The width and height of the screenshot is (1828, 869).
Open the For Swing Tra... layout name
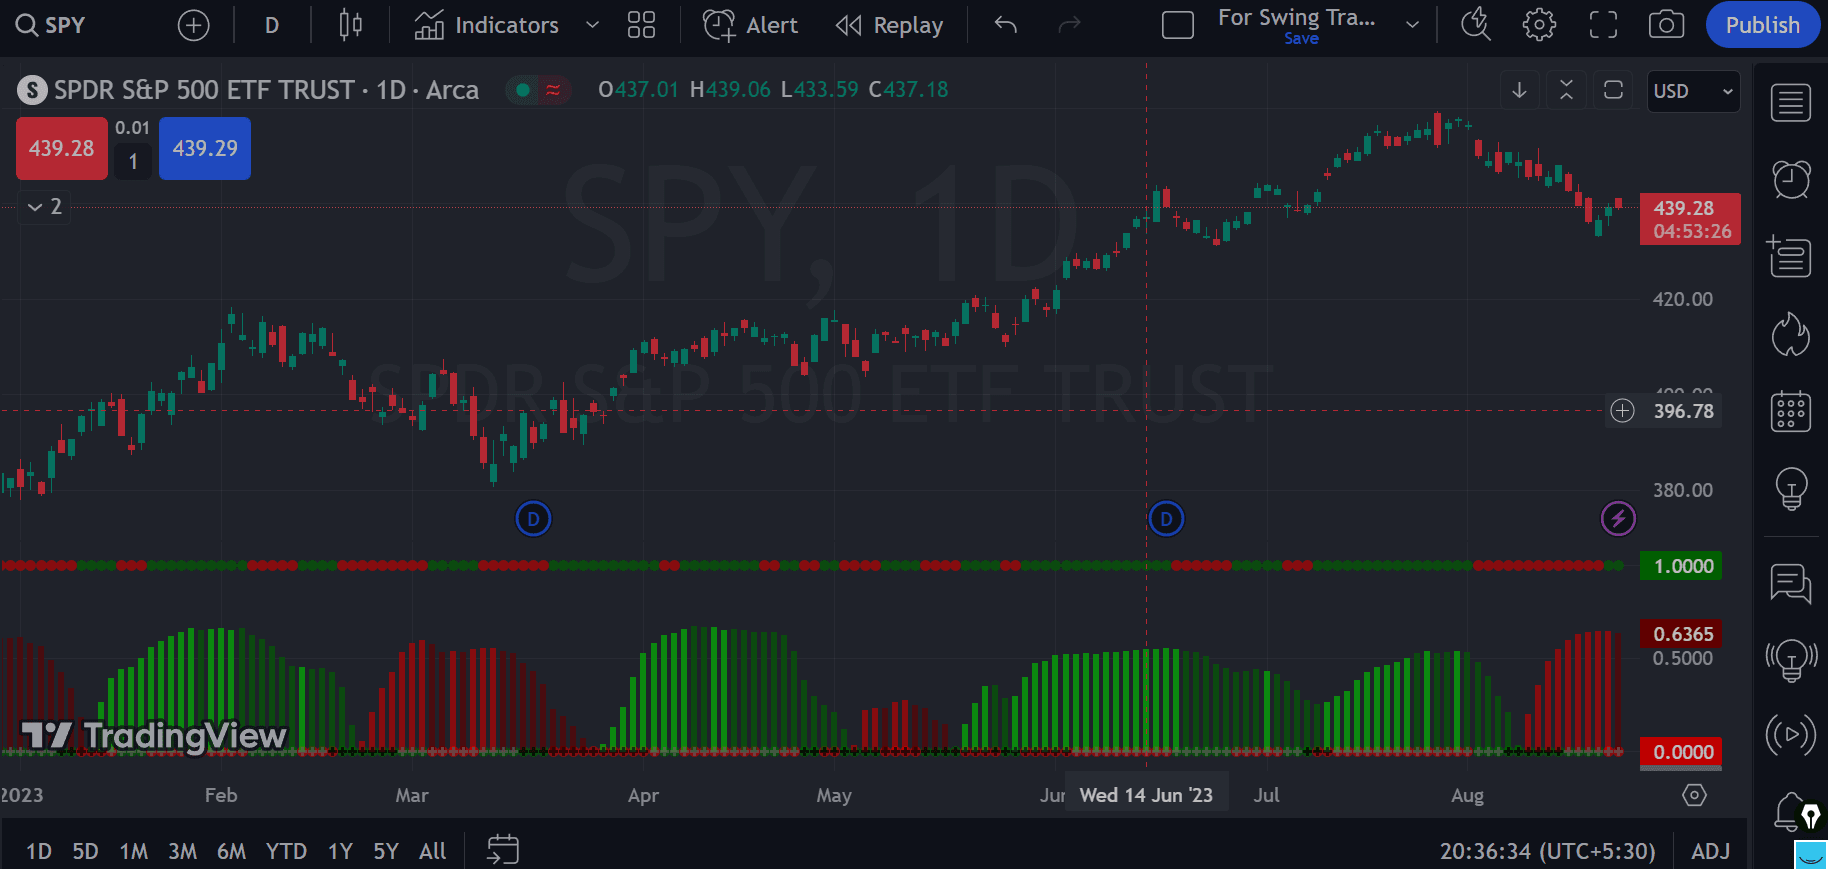tap(1296, 17)
